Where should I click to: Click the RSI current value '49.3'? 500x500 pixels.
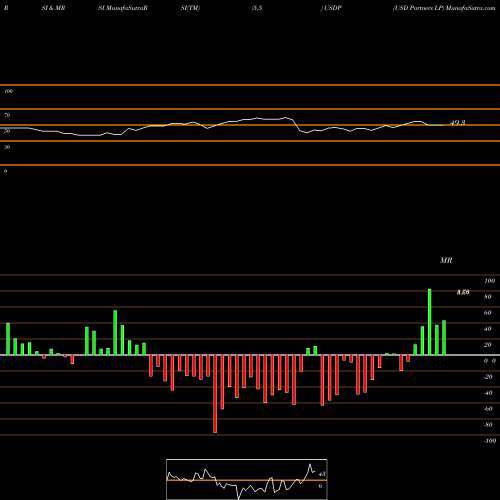click(x=458, y=123)
